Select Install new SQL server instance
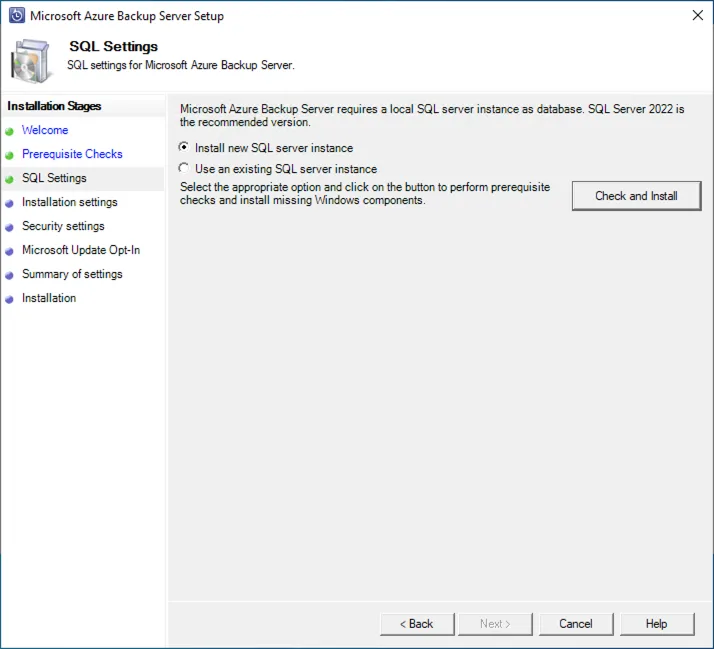Viewport: 714px width, 649px height. click(183, 147)
